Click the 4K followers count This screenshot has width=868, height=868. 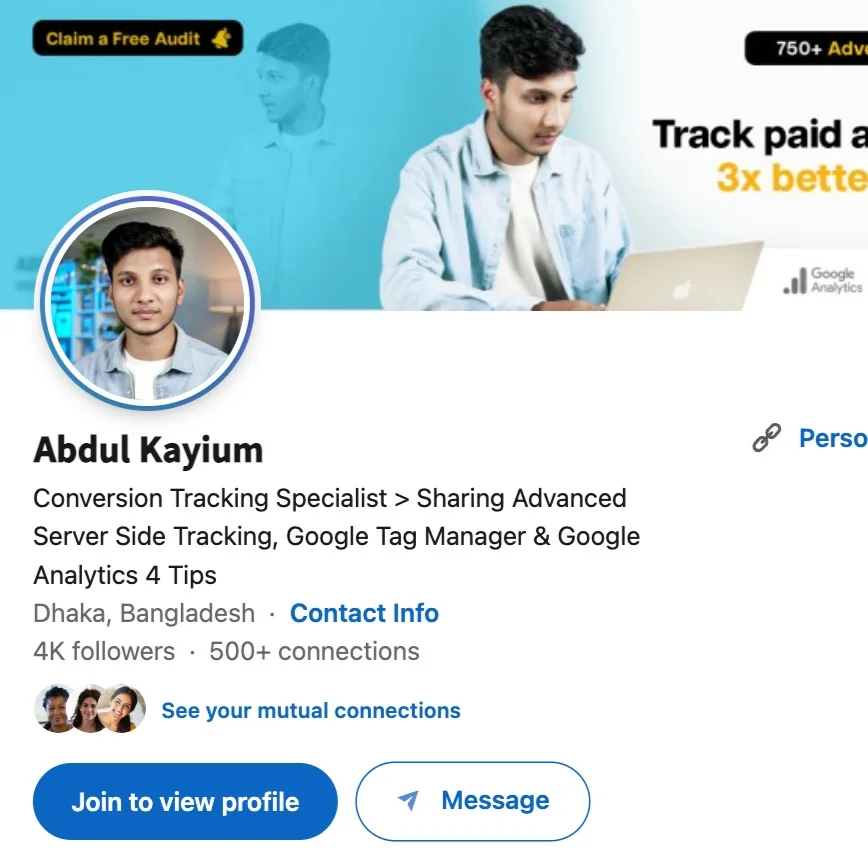point(104,652)
